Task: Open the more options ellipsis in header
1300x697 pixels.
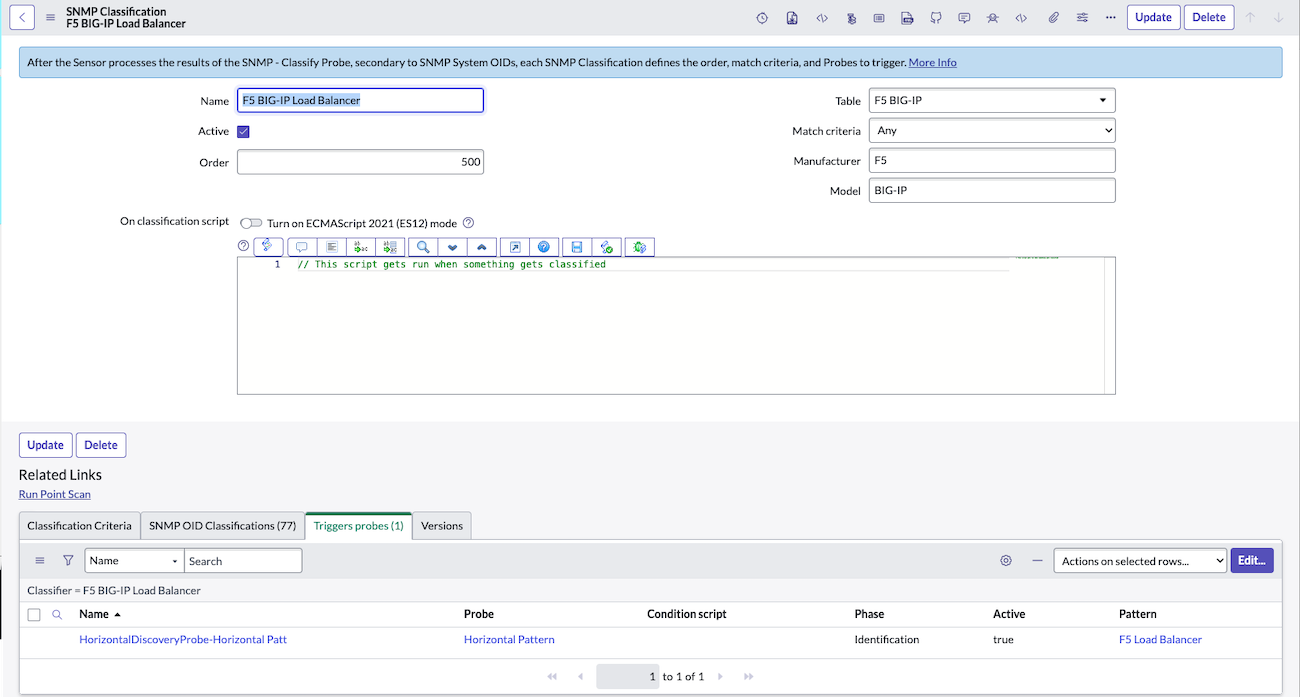Action: pos(1110,18)
